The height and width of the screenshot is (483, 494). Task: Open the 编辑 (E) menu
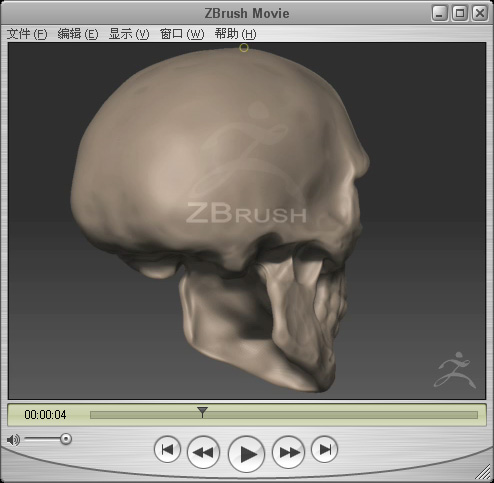point(78,34)
